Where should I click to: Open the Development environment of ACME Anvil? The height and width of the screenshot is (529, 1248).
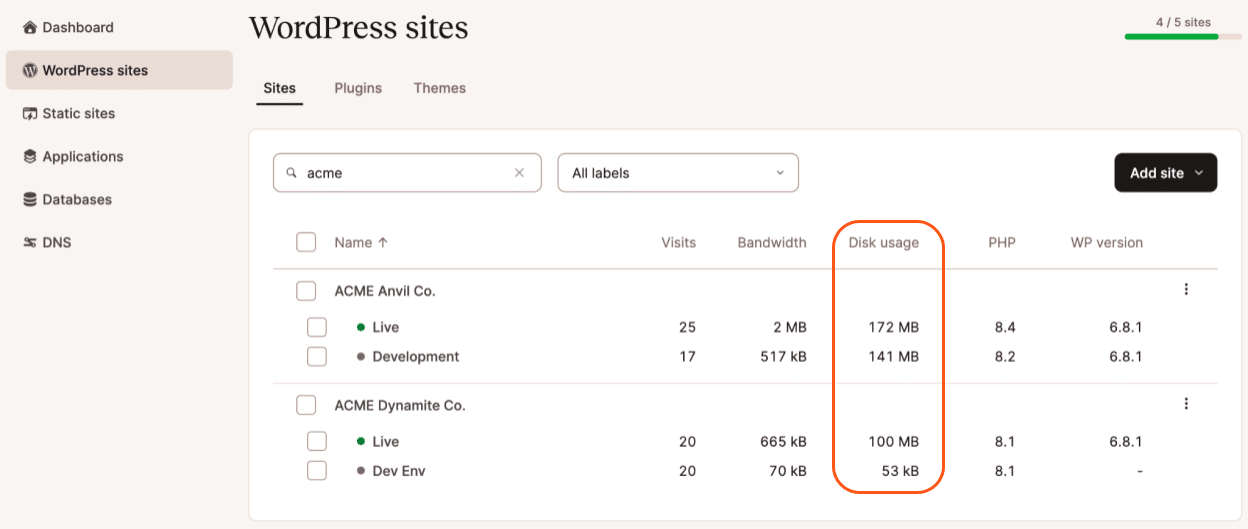click(x=415, y=356)
